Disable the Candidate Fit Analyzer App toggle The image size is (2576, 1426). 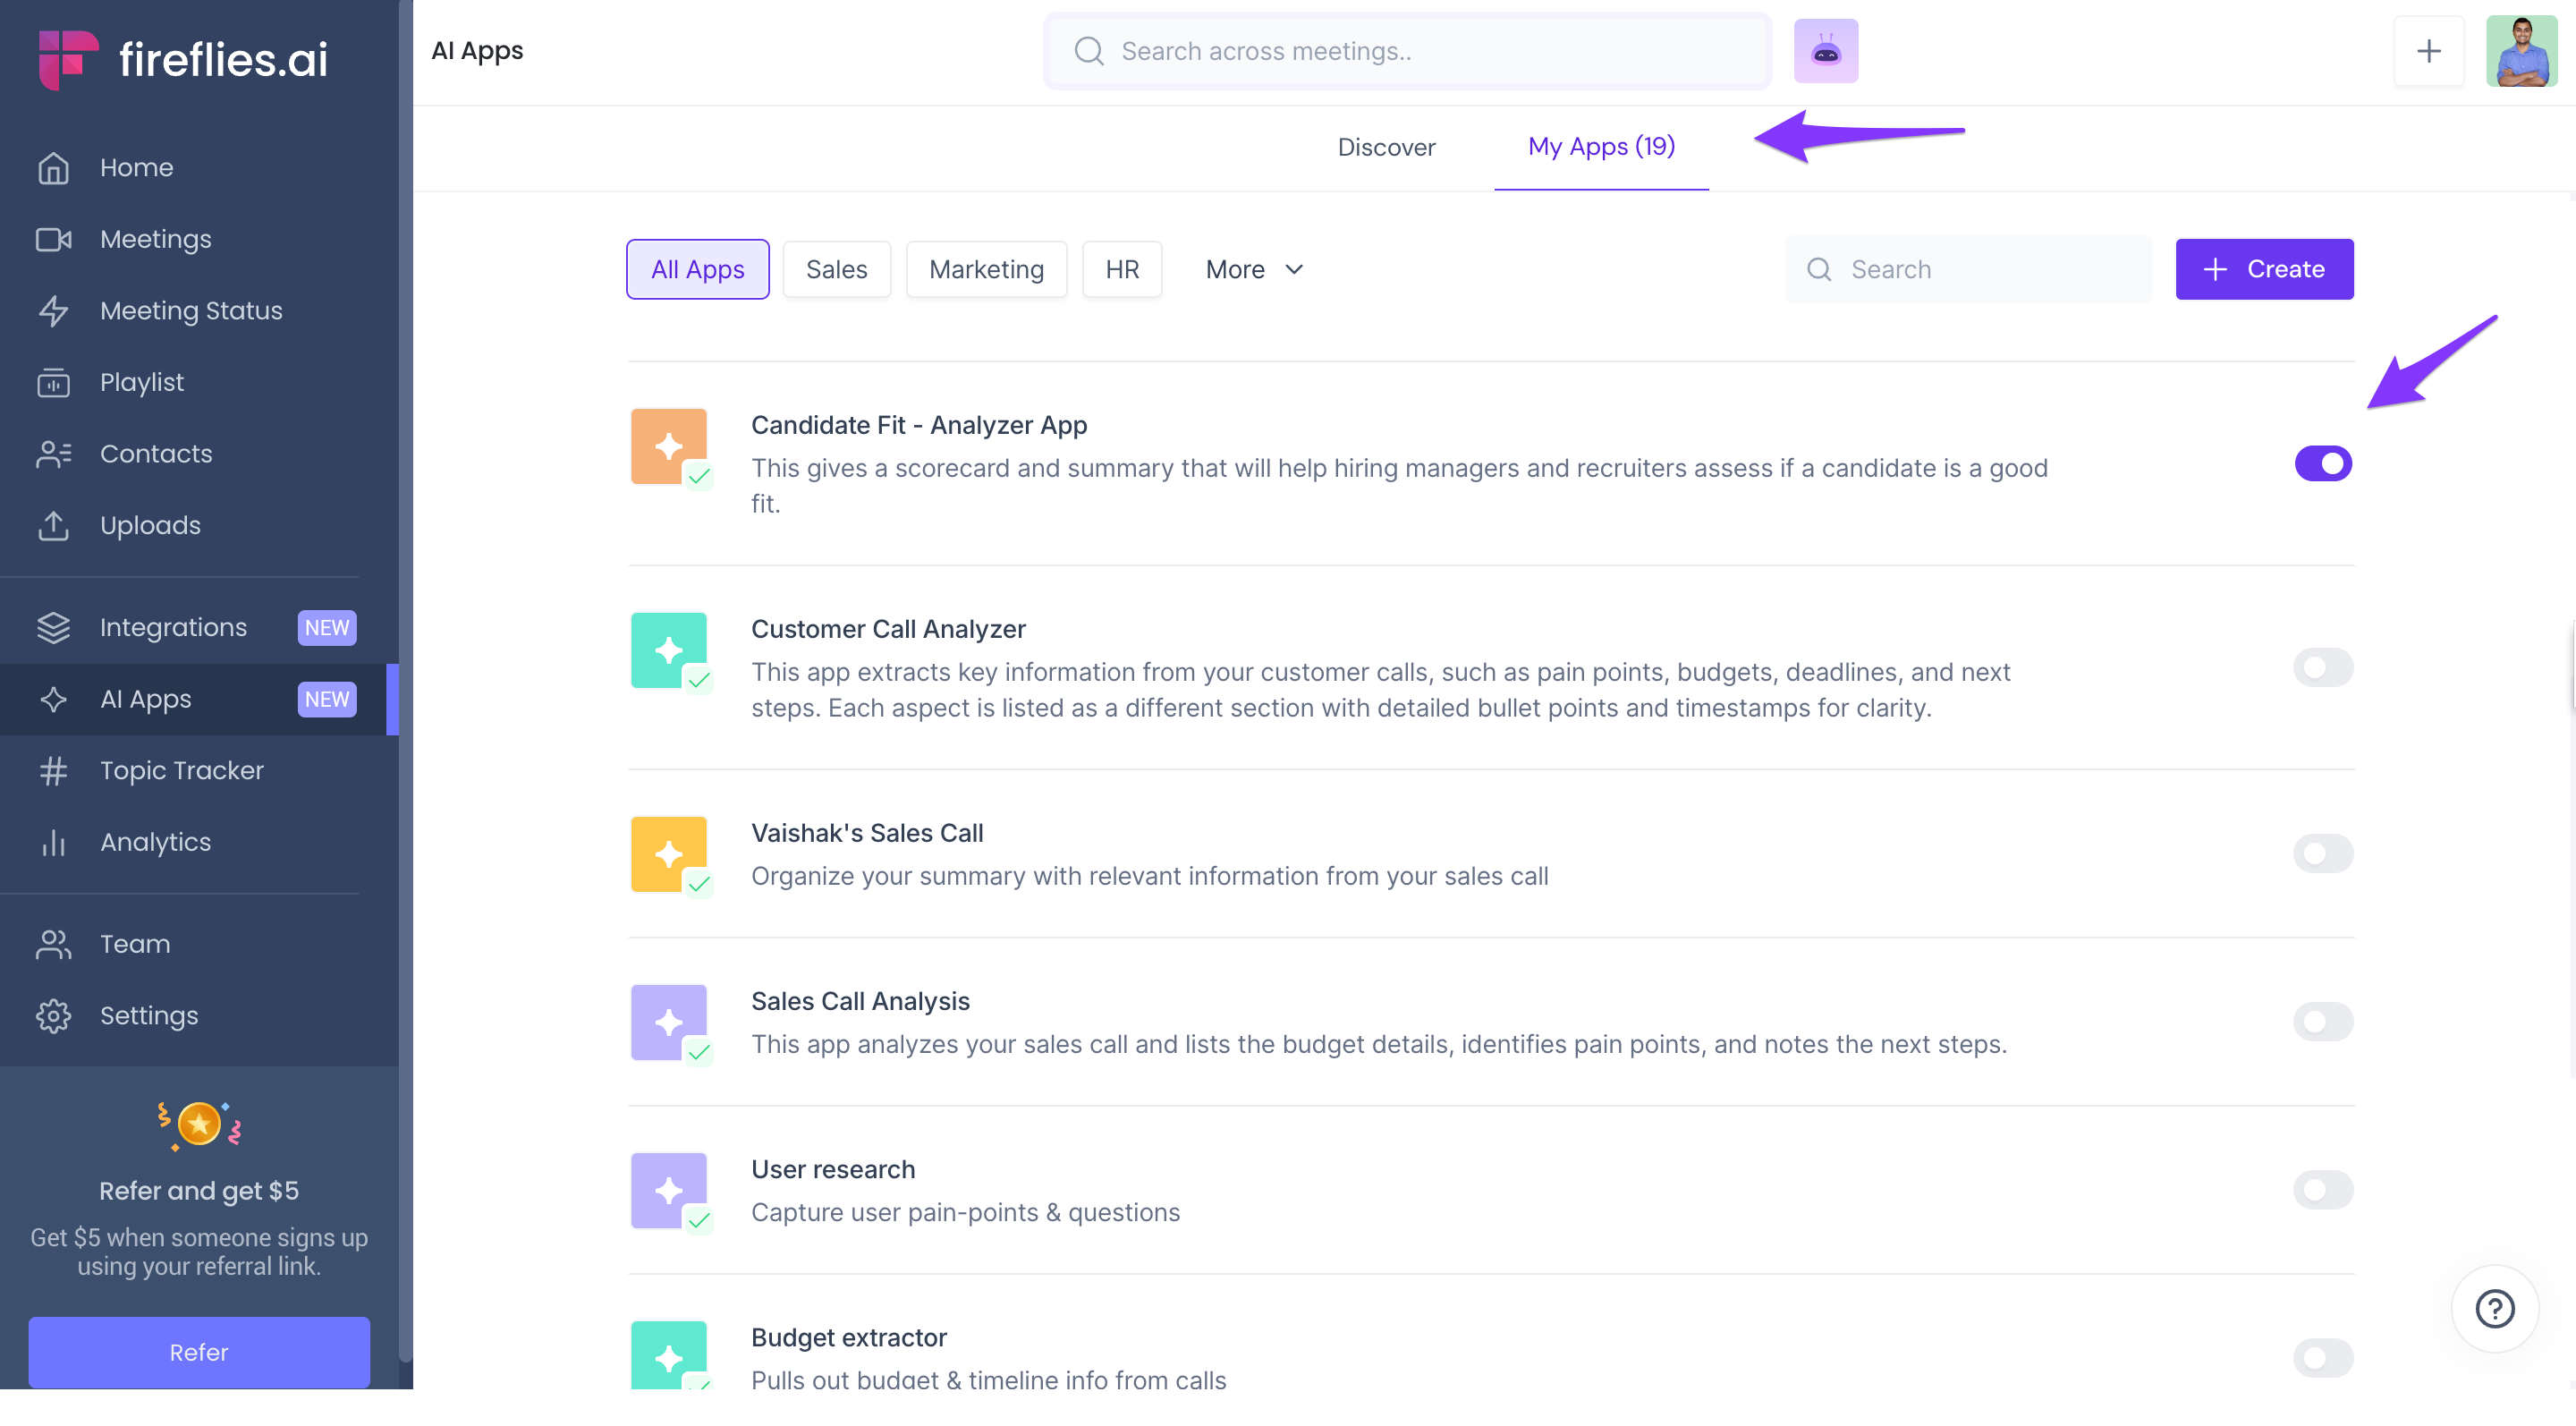click(2322, 464)
